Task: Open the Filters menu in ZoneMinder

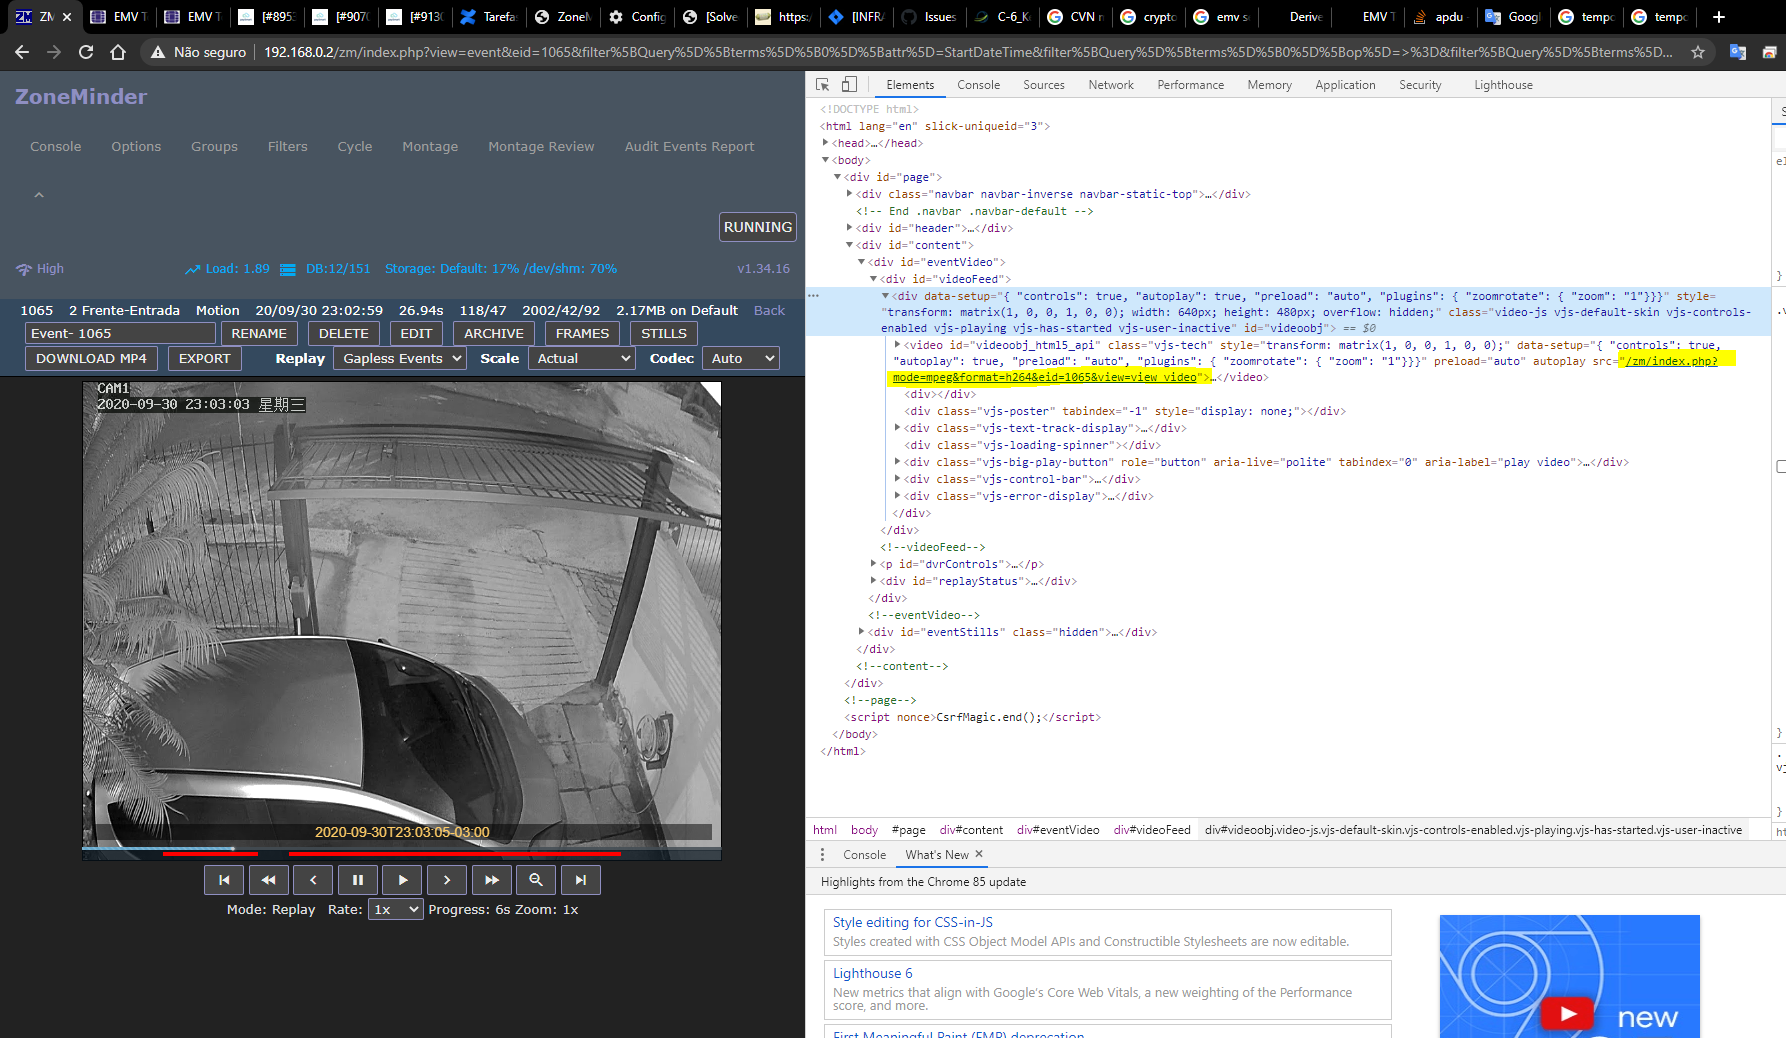Action: tap(287, 146)
